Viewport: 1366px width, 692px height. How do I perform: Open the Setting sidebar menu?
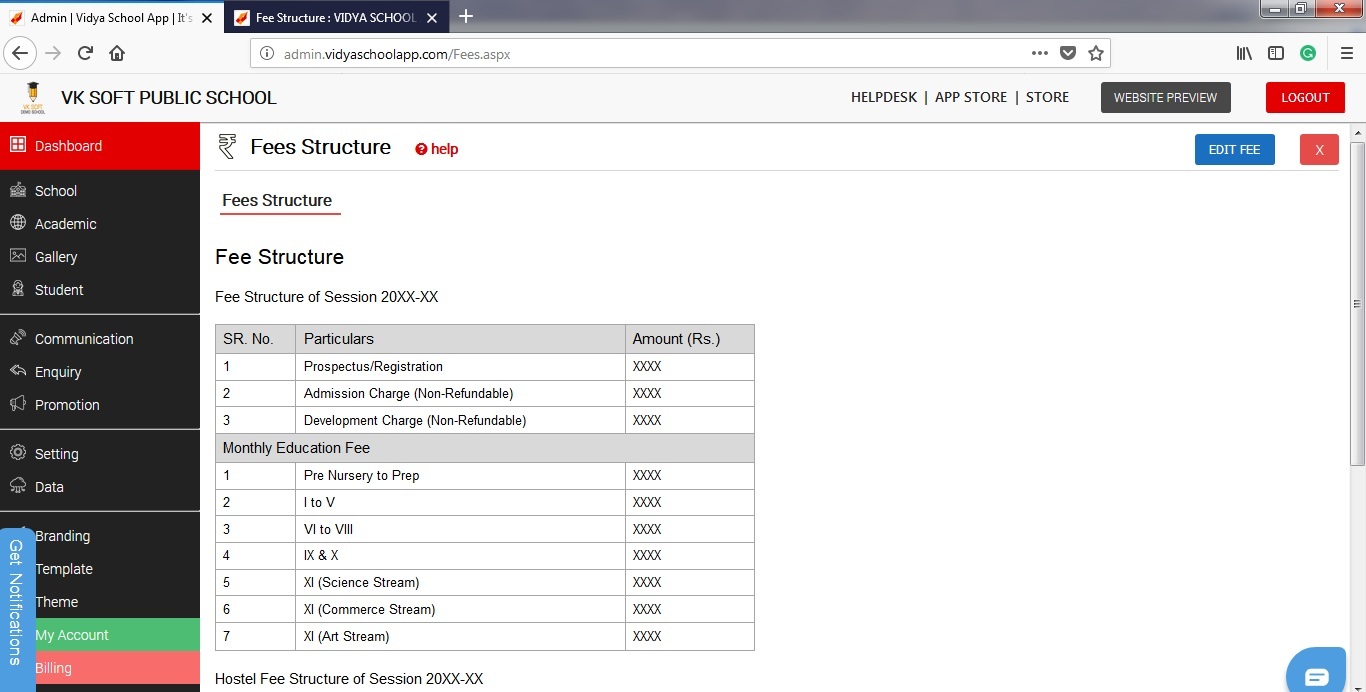[100, 453]
